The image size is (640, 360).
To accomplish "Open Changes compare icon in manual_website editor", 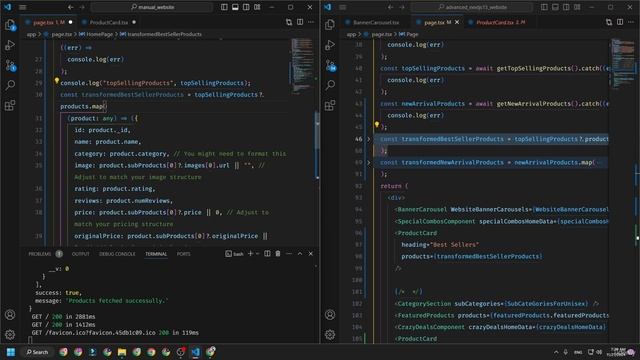I will click(x=289, y=22).
